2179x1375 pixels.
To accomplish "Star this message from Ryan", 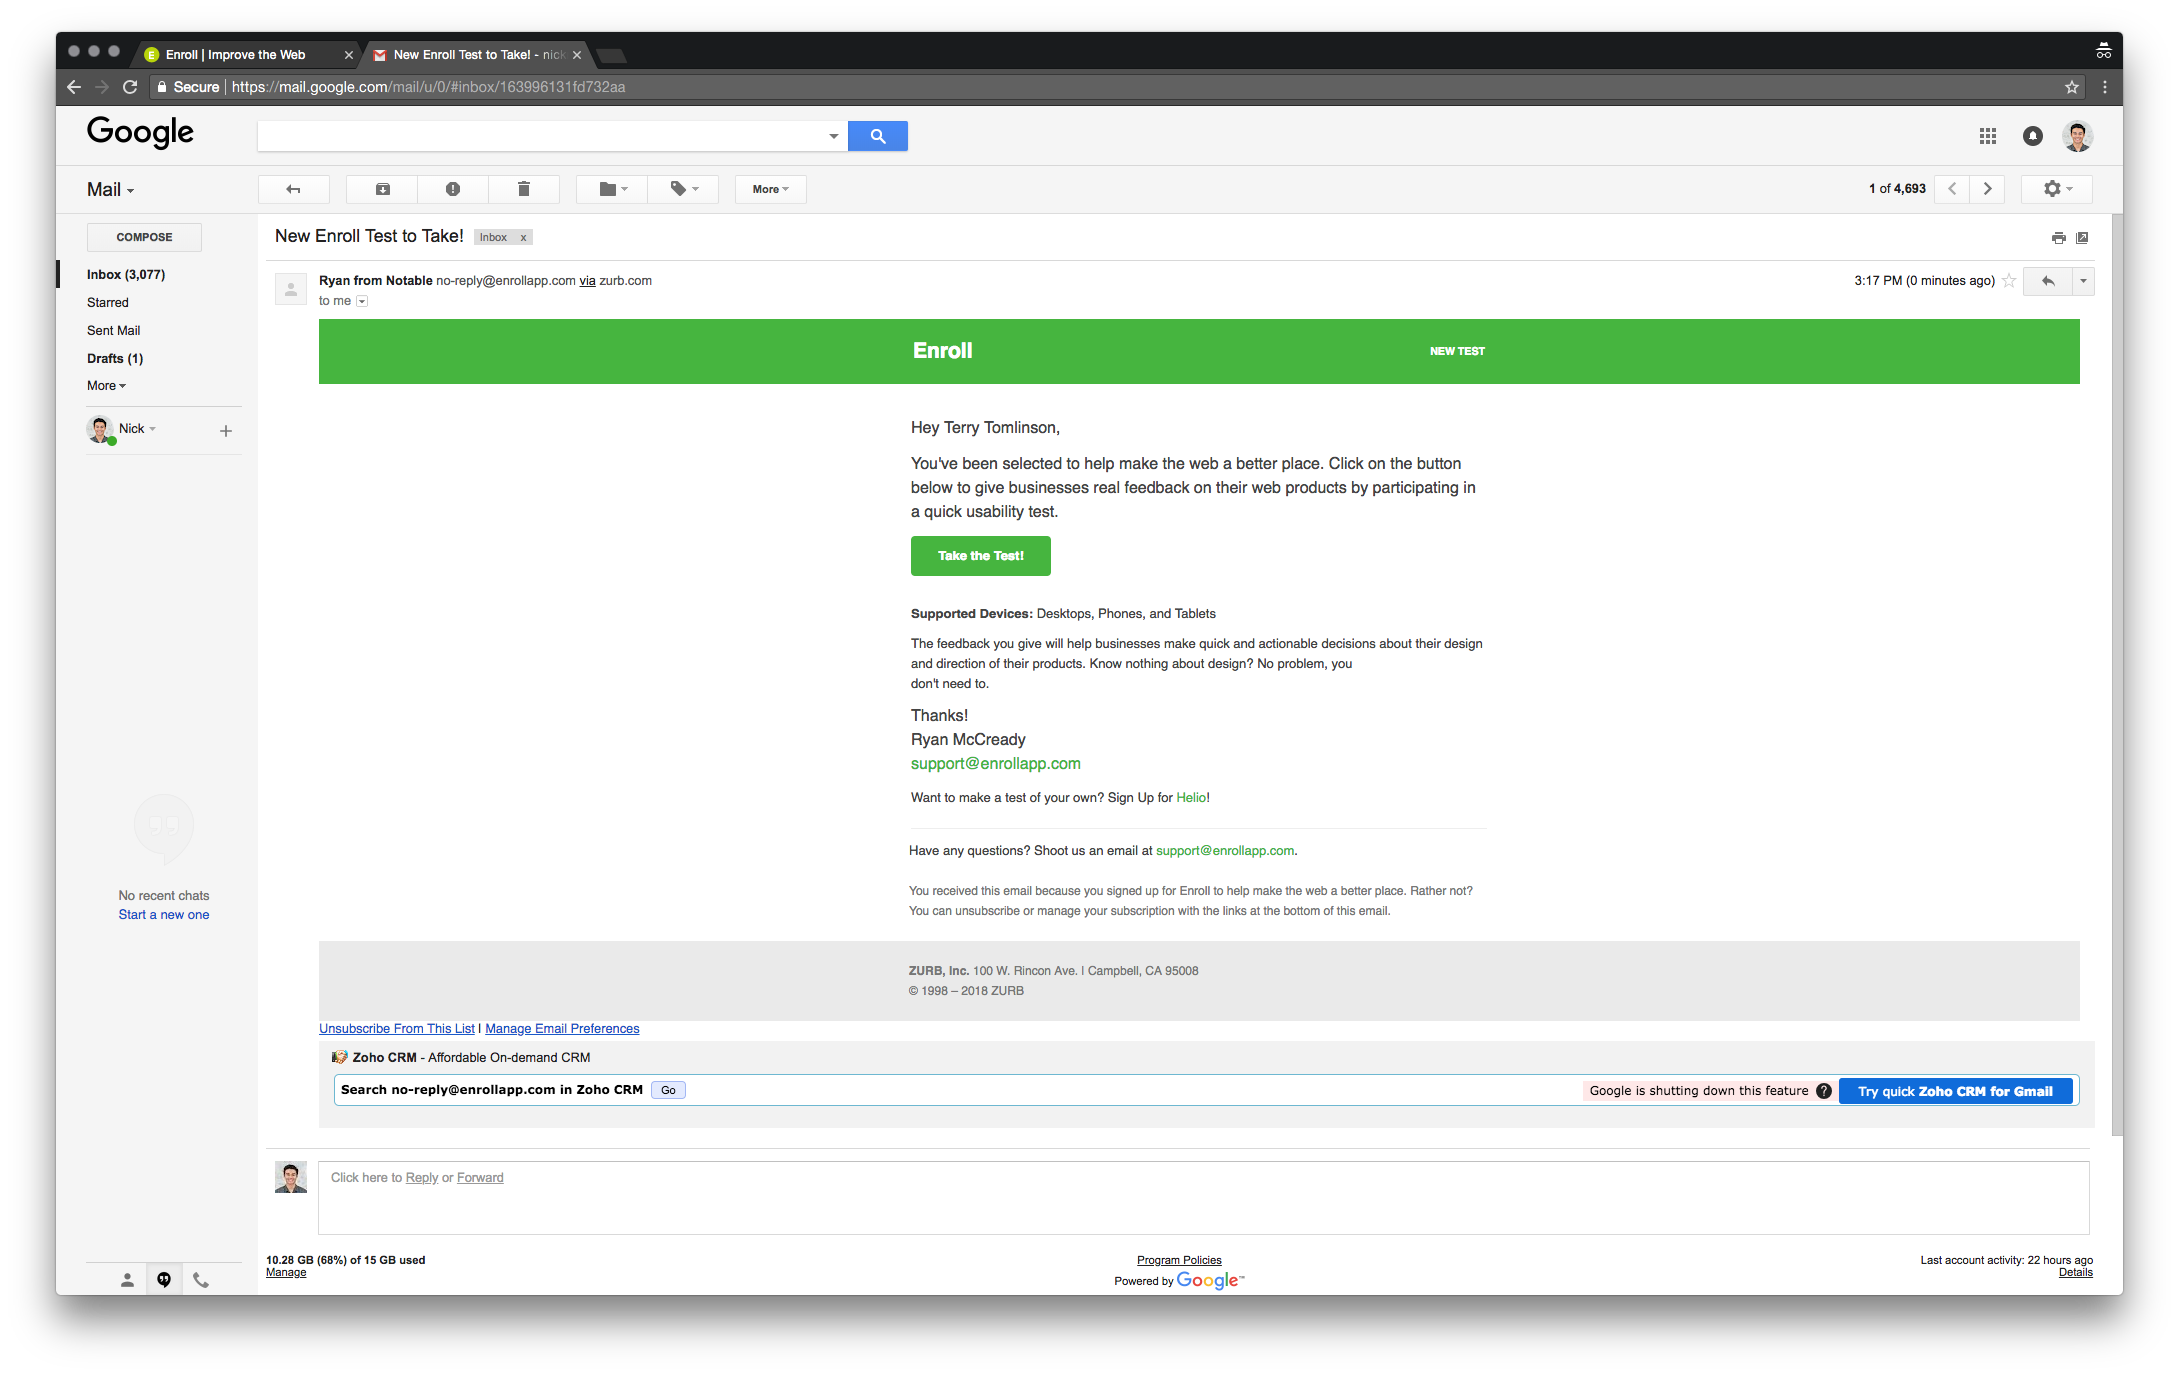I will click(2008, 281).
